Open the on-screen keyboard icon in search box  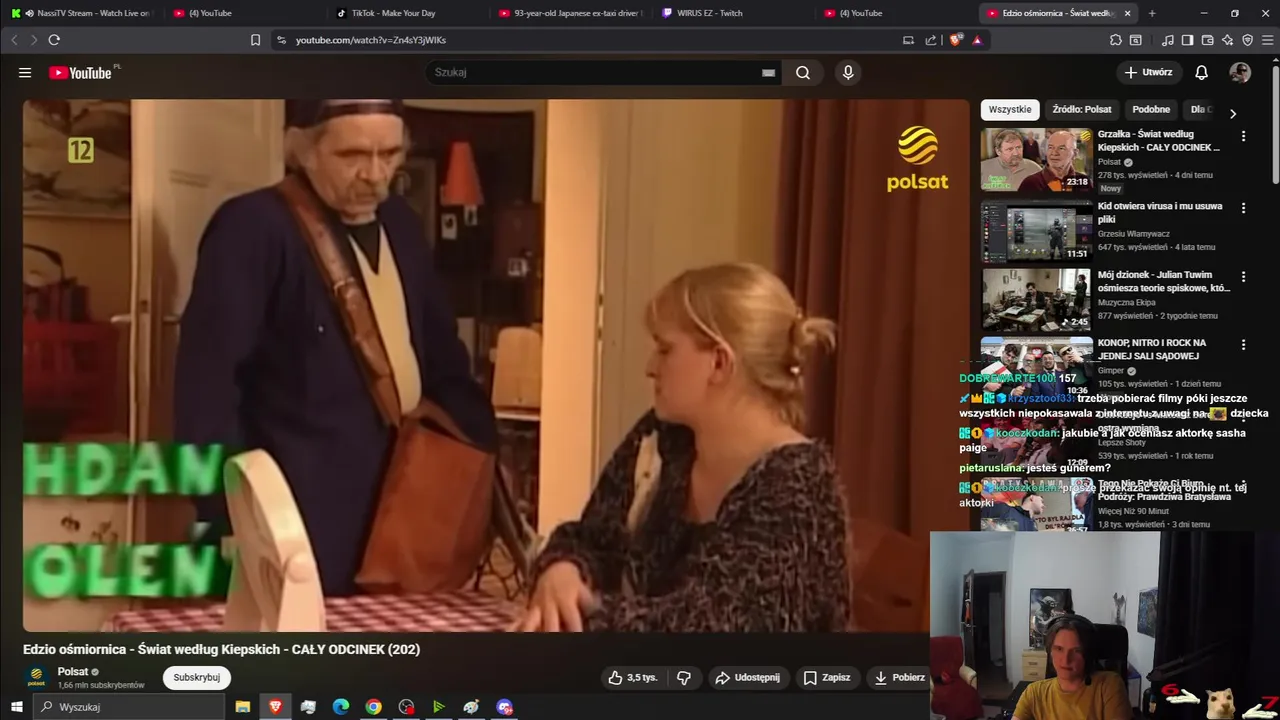pos(768,72)
